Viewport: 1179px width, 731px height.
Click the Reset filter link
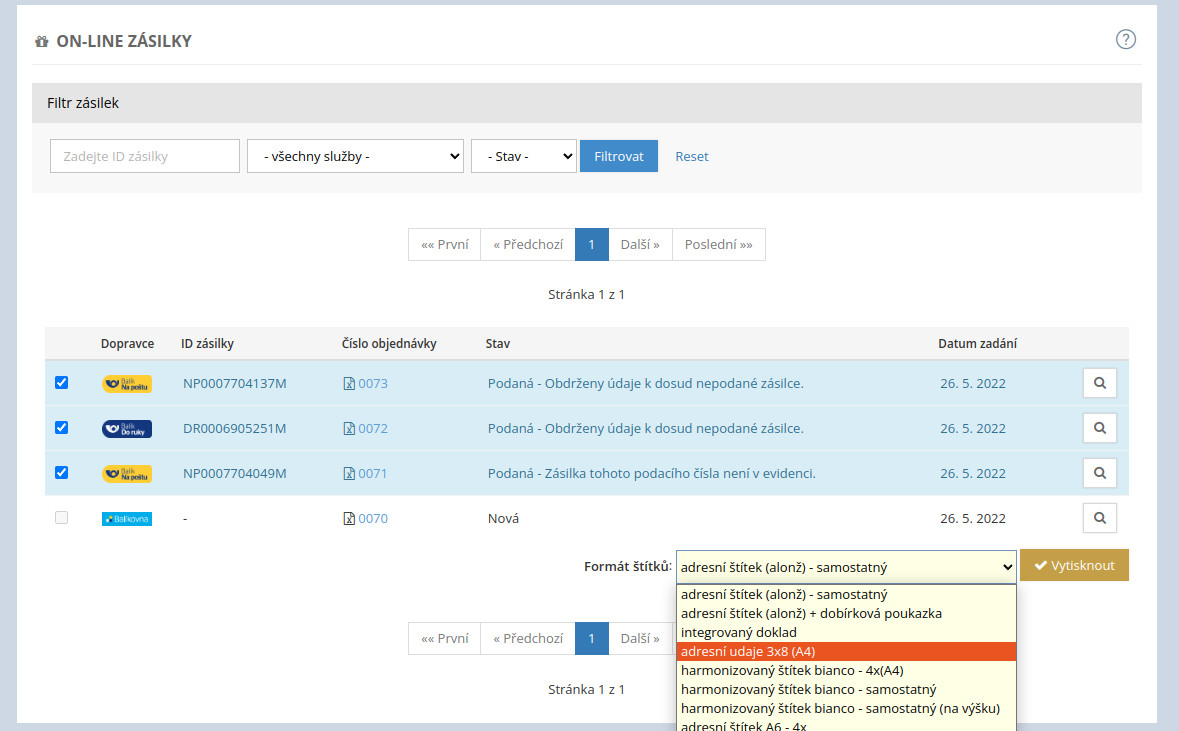pos(691,156)
